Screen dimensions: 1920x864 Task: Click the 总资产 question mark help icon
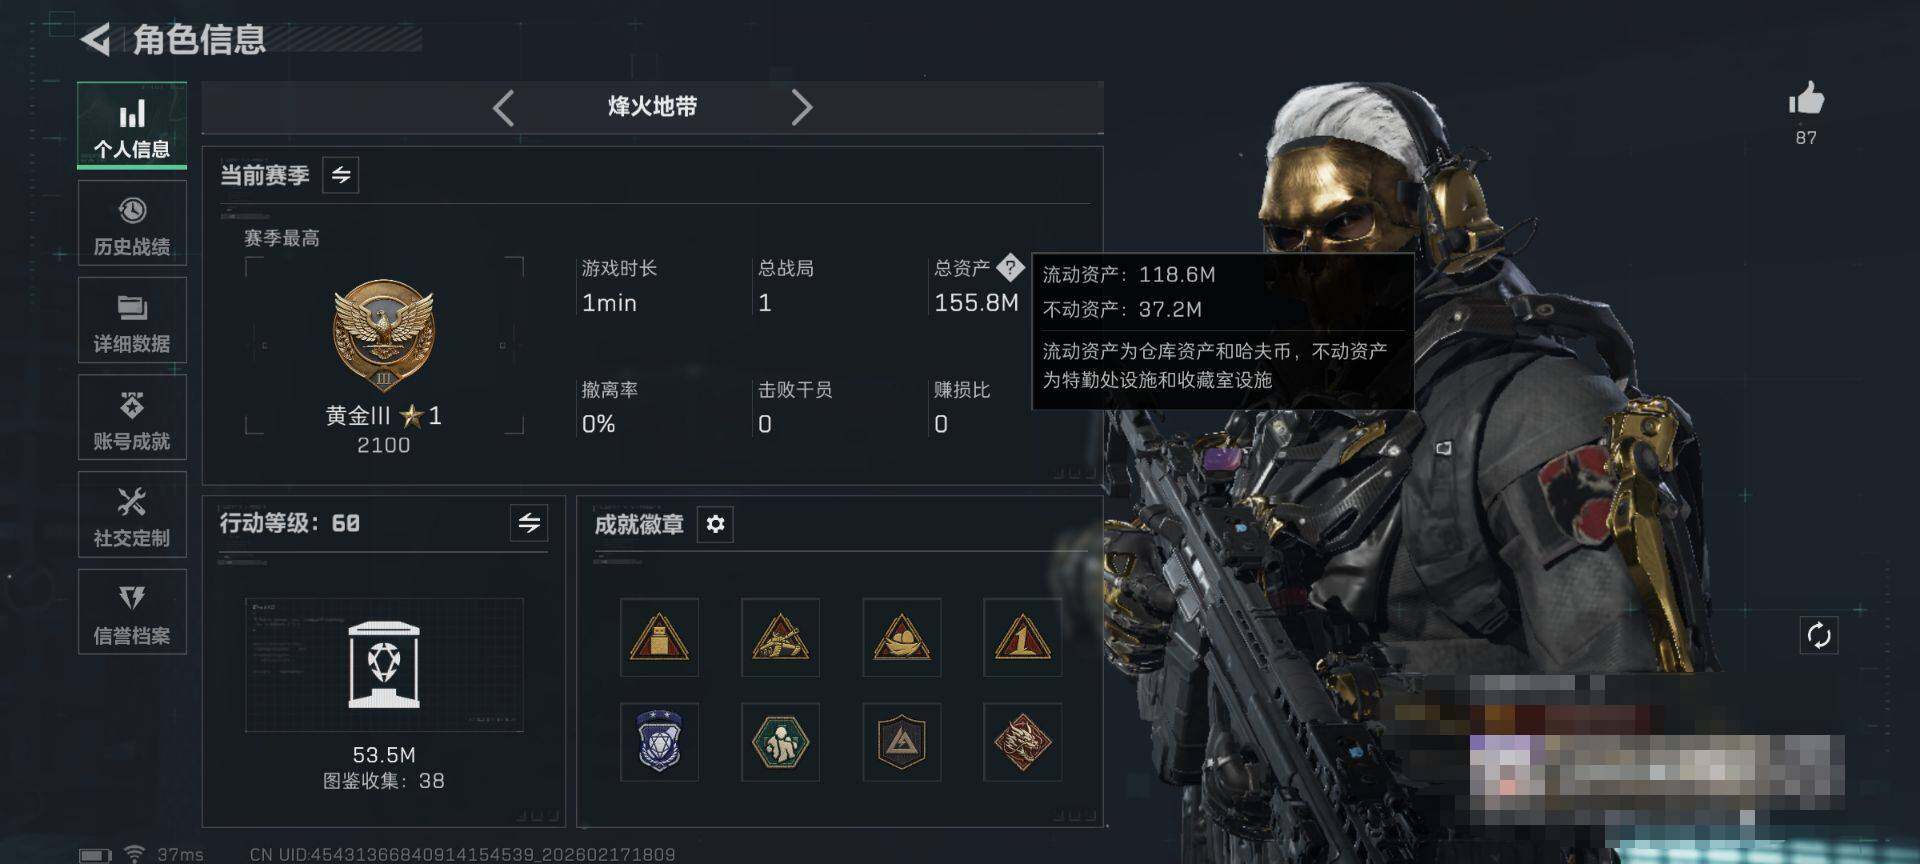pos(1011,267)
